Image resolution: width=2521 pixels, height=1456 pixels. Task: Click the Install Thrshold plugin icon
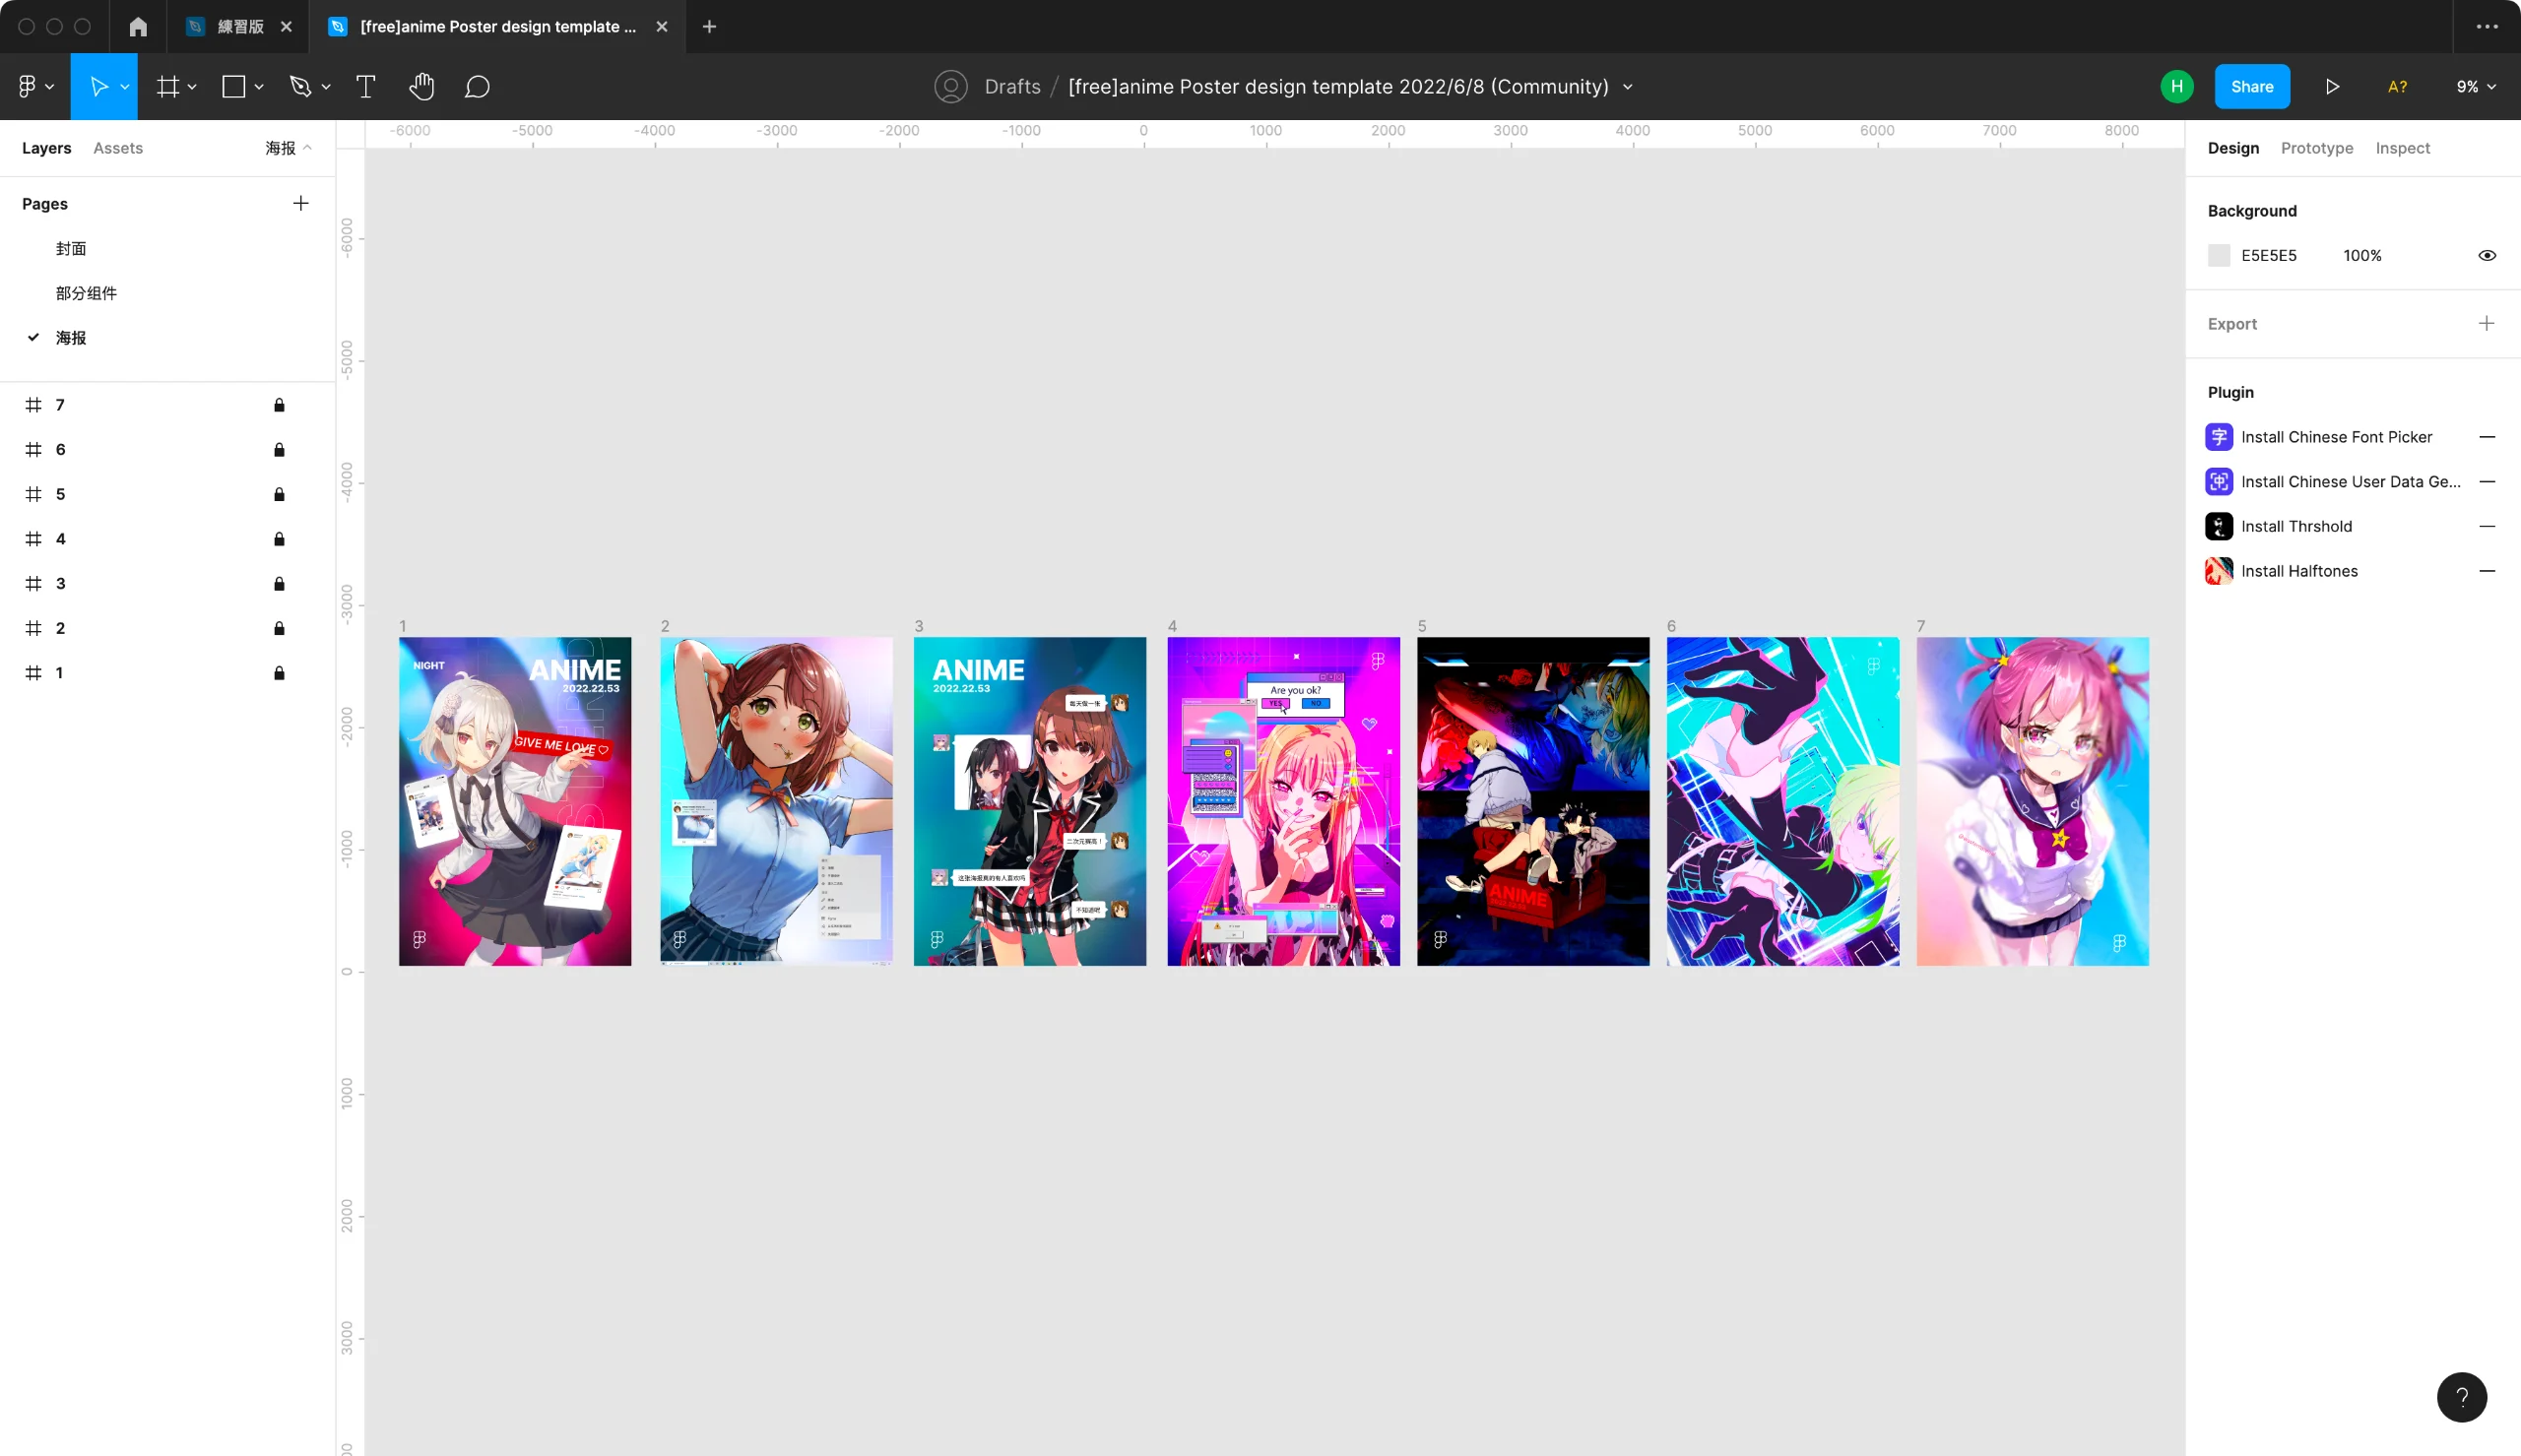tap(2219, 527)
